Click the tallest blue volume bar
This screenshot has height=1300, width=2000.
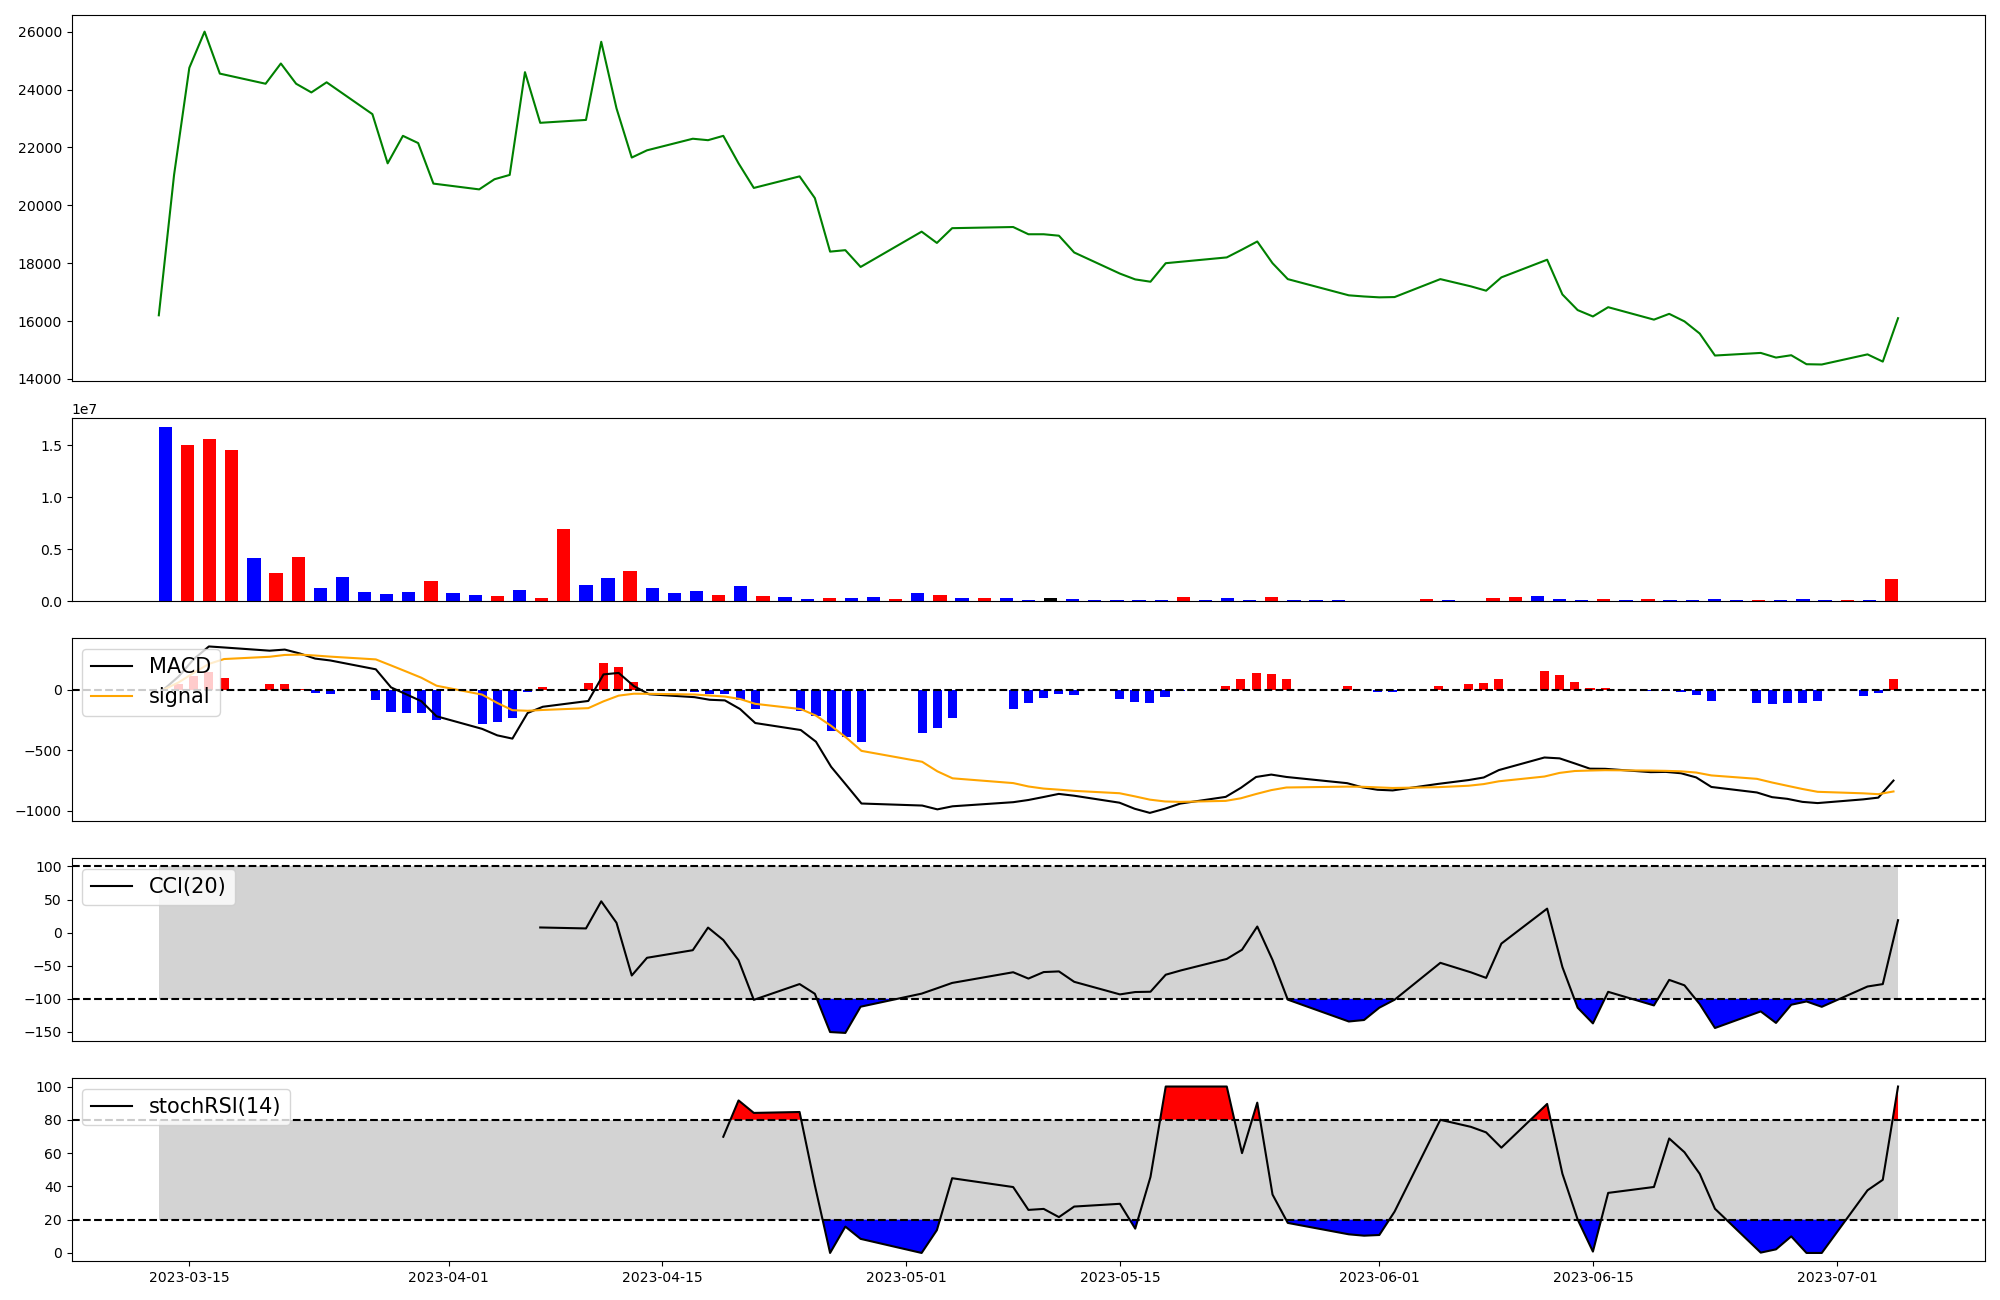point(165,514)
